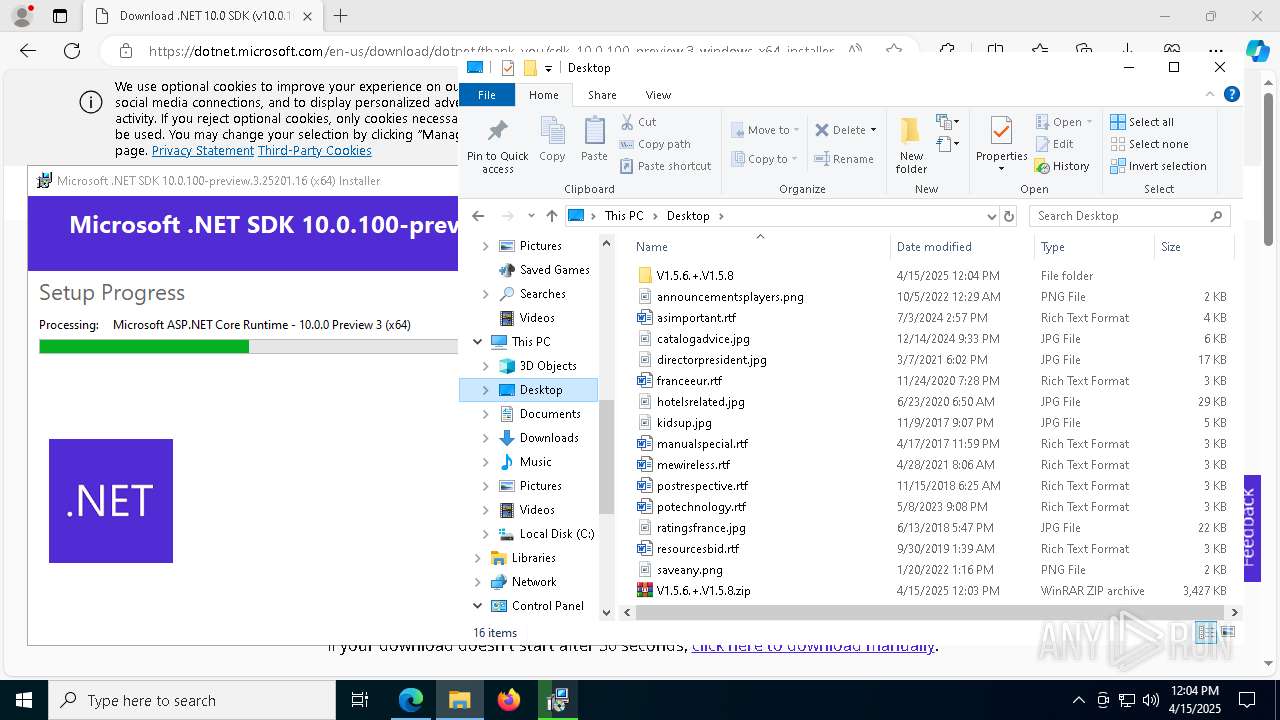
Task: Expand Desktop in navigation tree
Action: tap(486, 390)
